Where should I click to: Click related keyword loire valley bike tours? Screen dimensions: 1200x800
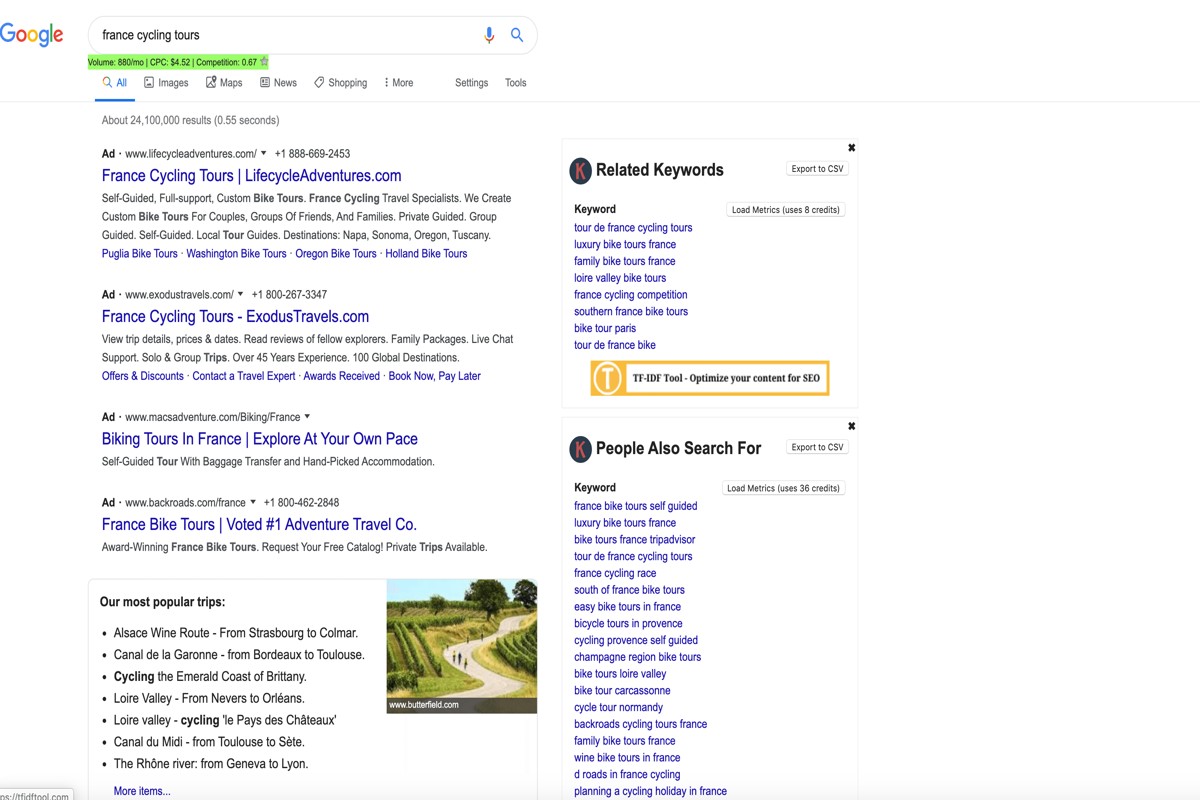pos(620,278)
